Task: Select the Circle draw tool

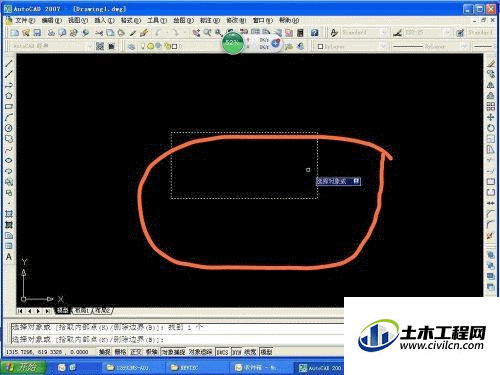Action: pyautogui.click(x=9, y=128)
